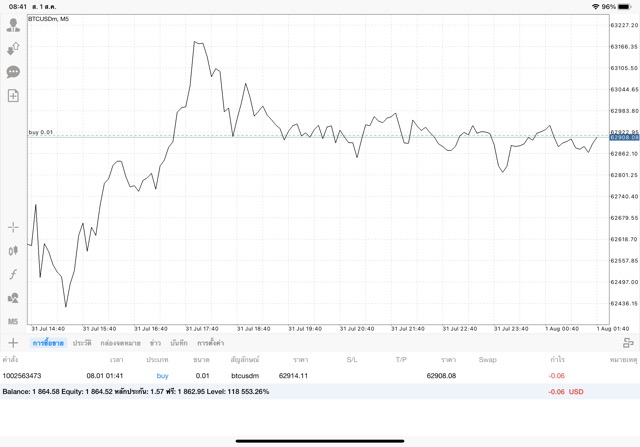Screen dimensions: 640x447
Task: Change the M5 timeframe selector
Action: click(13, 322)
